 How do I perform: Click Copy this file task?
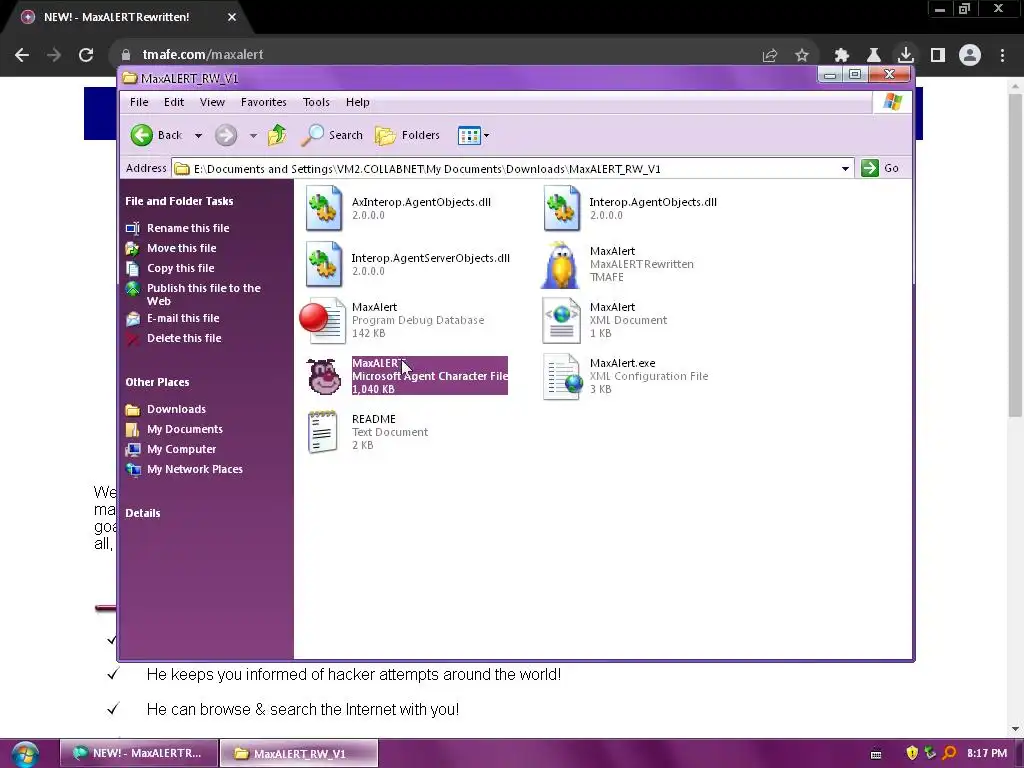[x=180, y=268]
